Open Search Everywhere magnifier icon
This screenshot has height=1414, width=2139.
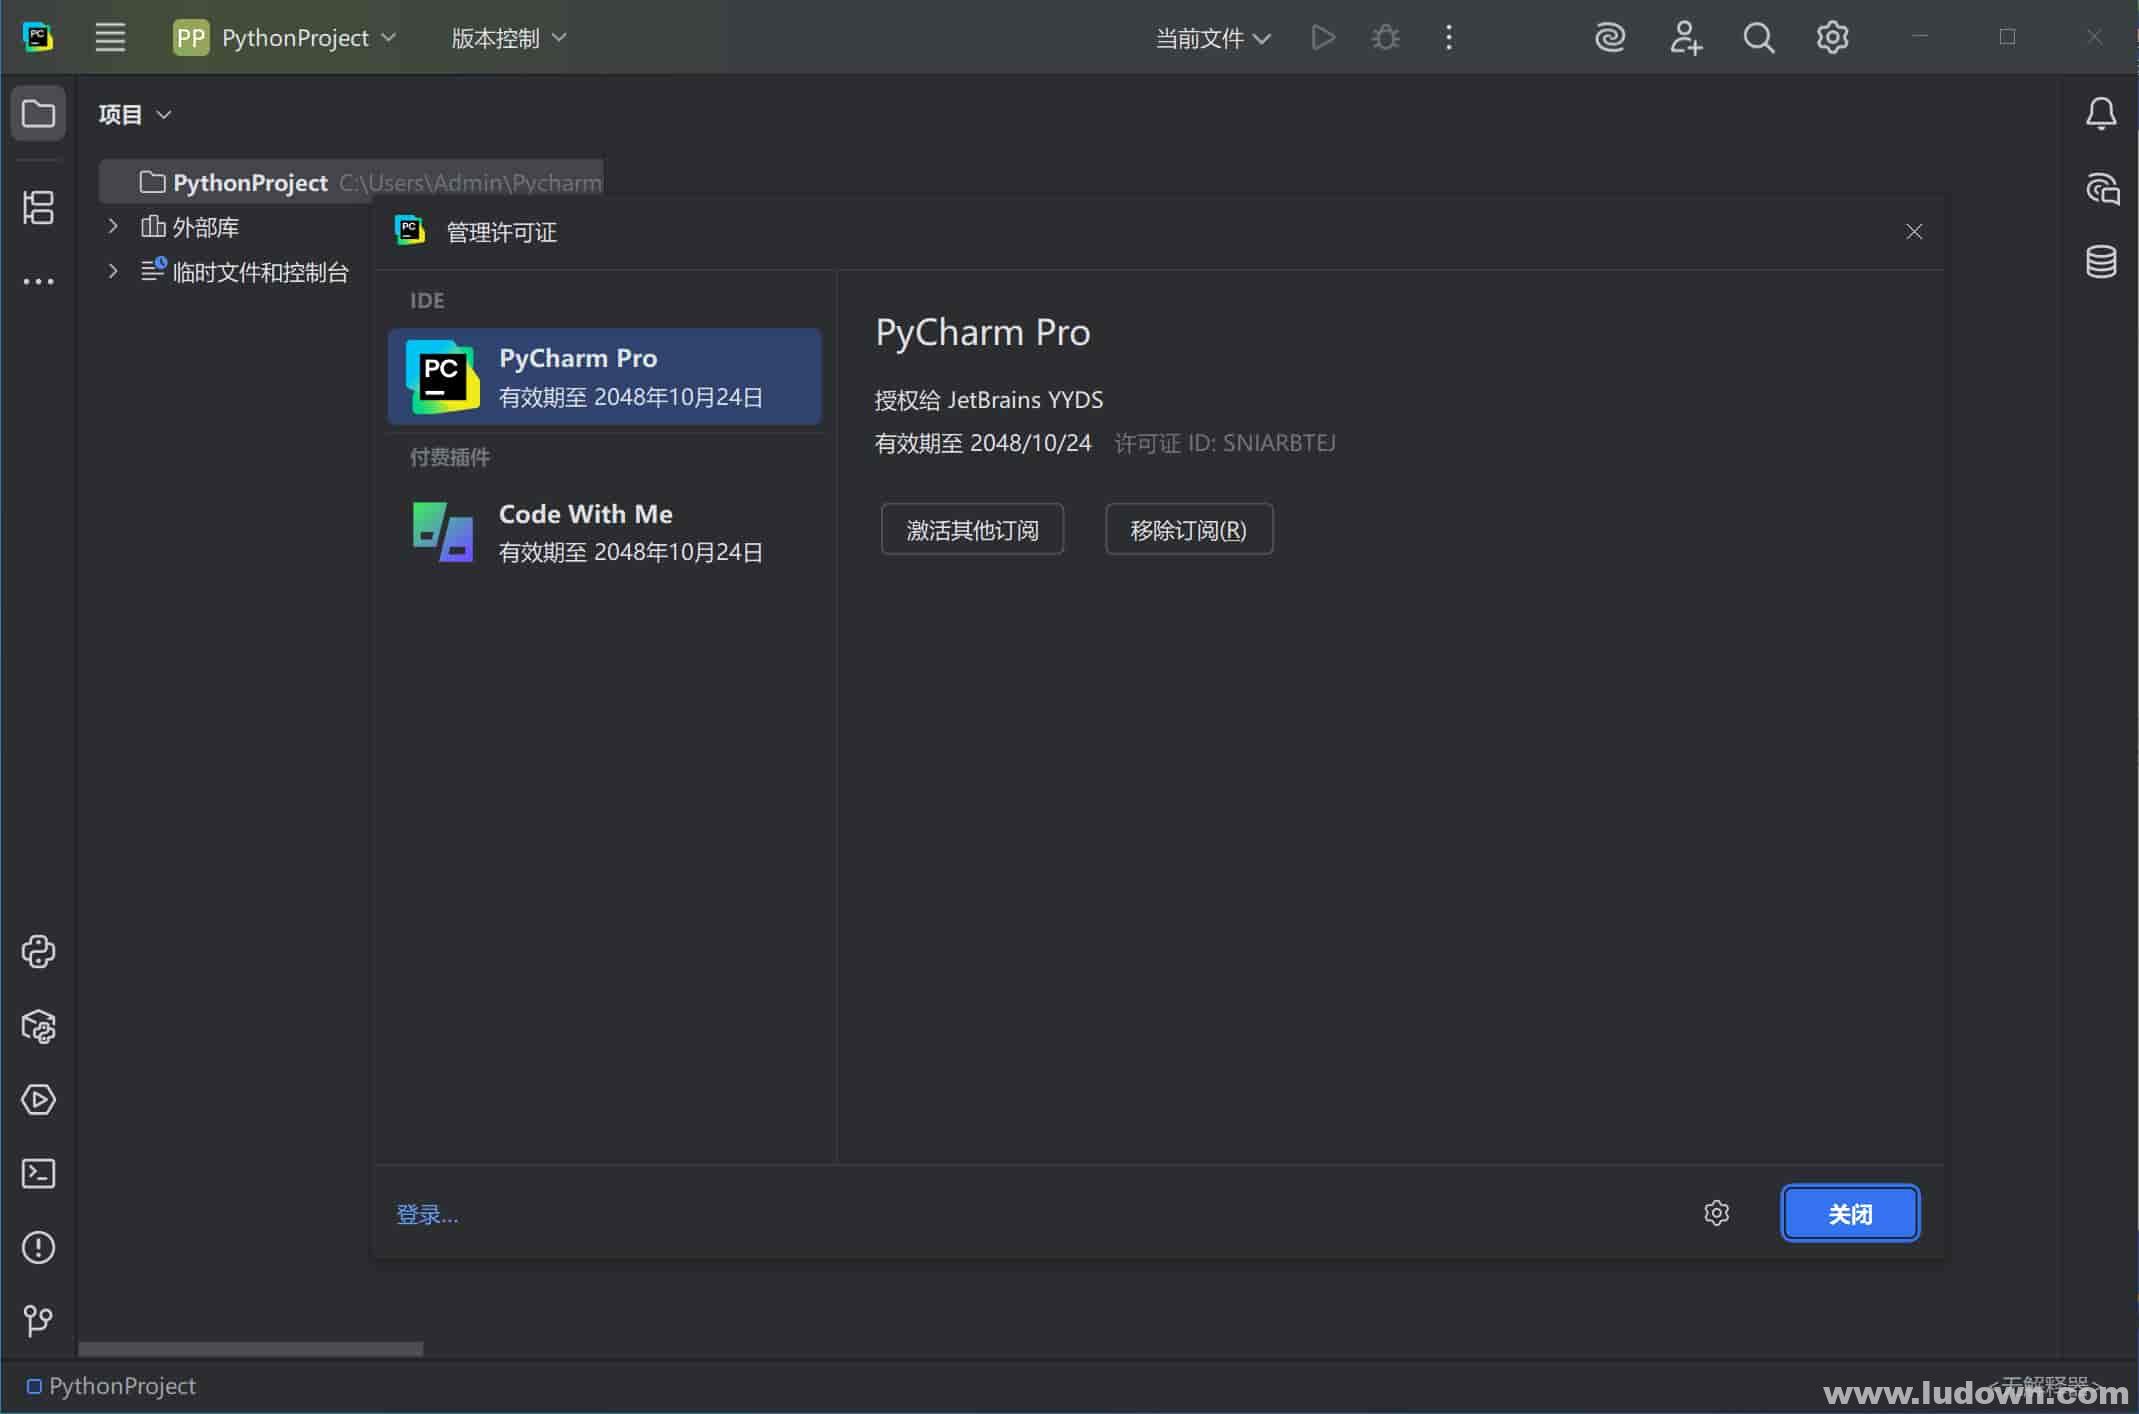coord(1759,38)
